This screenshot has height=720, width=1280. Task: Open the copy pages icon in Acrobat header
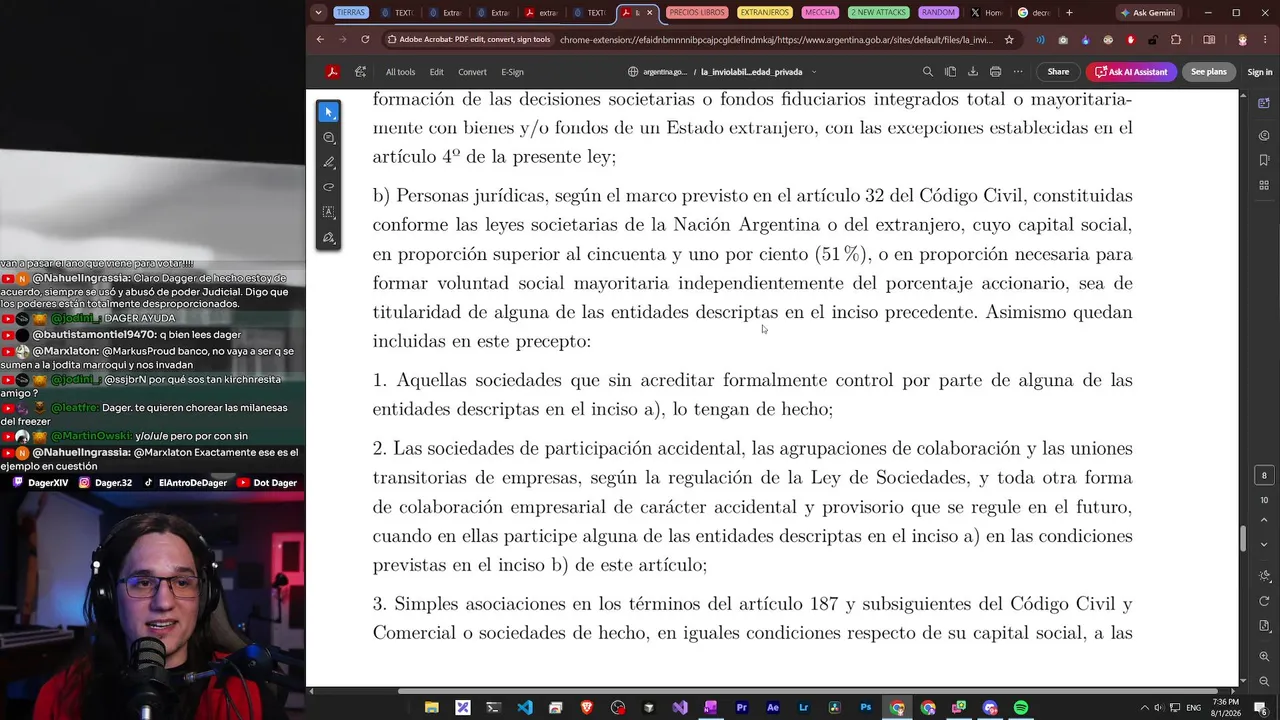pyautogui.click(x=950, y=72)
